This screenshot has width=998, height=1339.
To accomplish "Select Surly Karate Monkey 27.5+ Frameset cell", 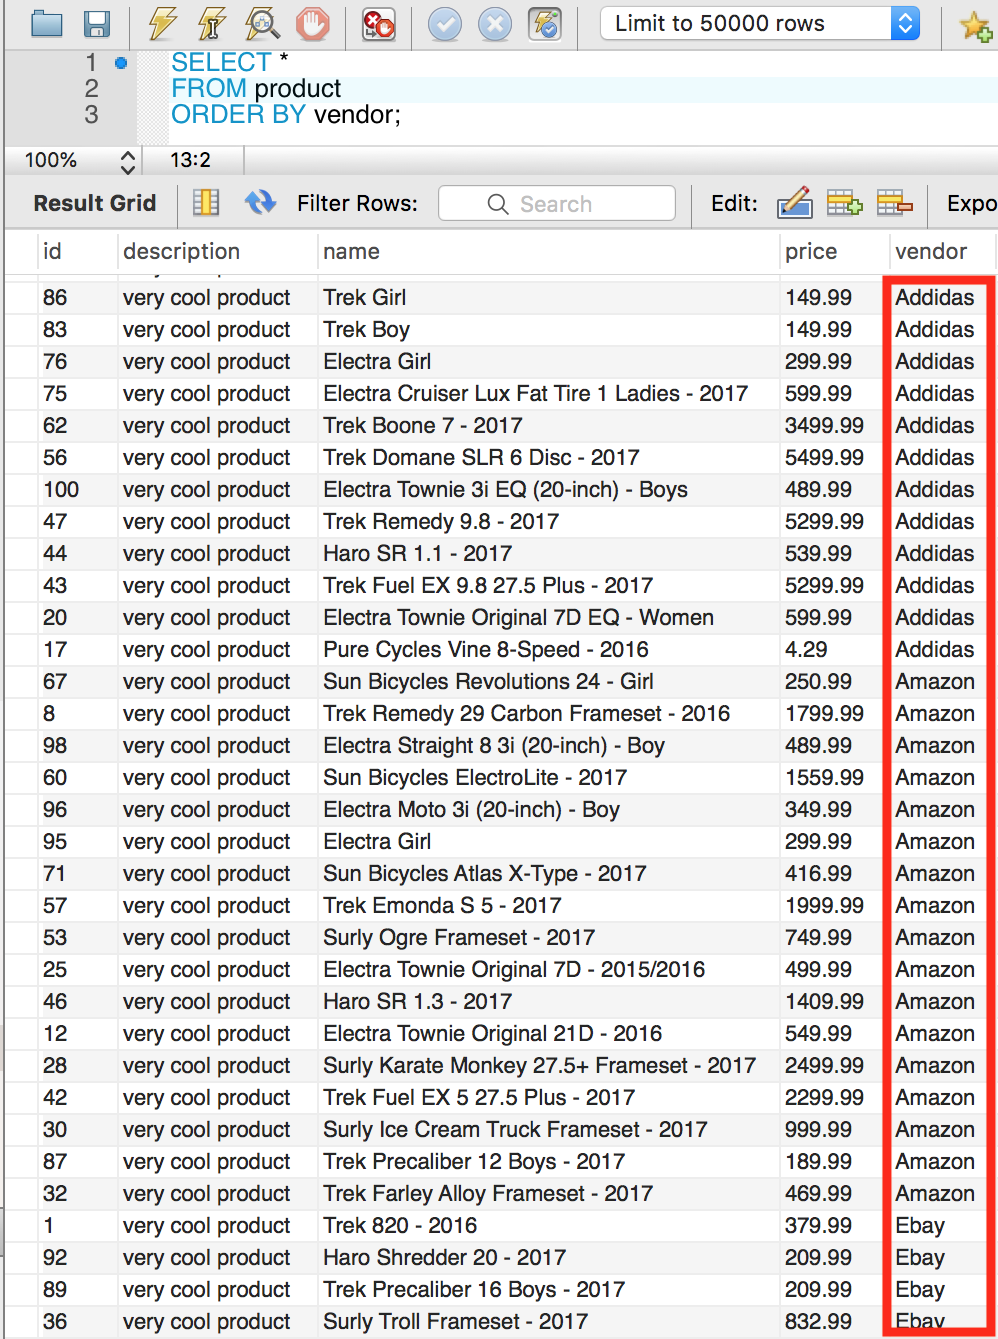I will (548, 1065).
